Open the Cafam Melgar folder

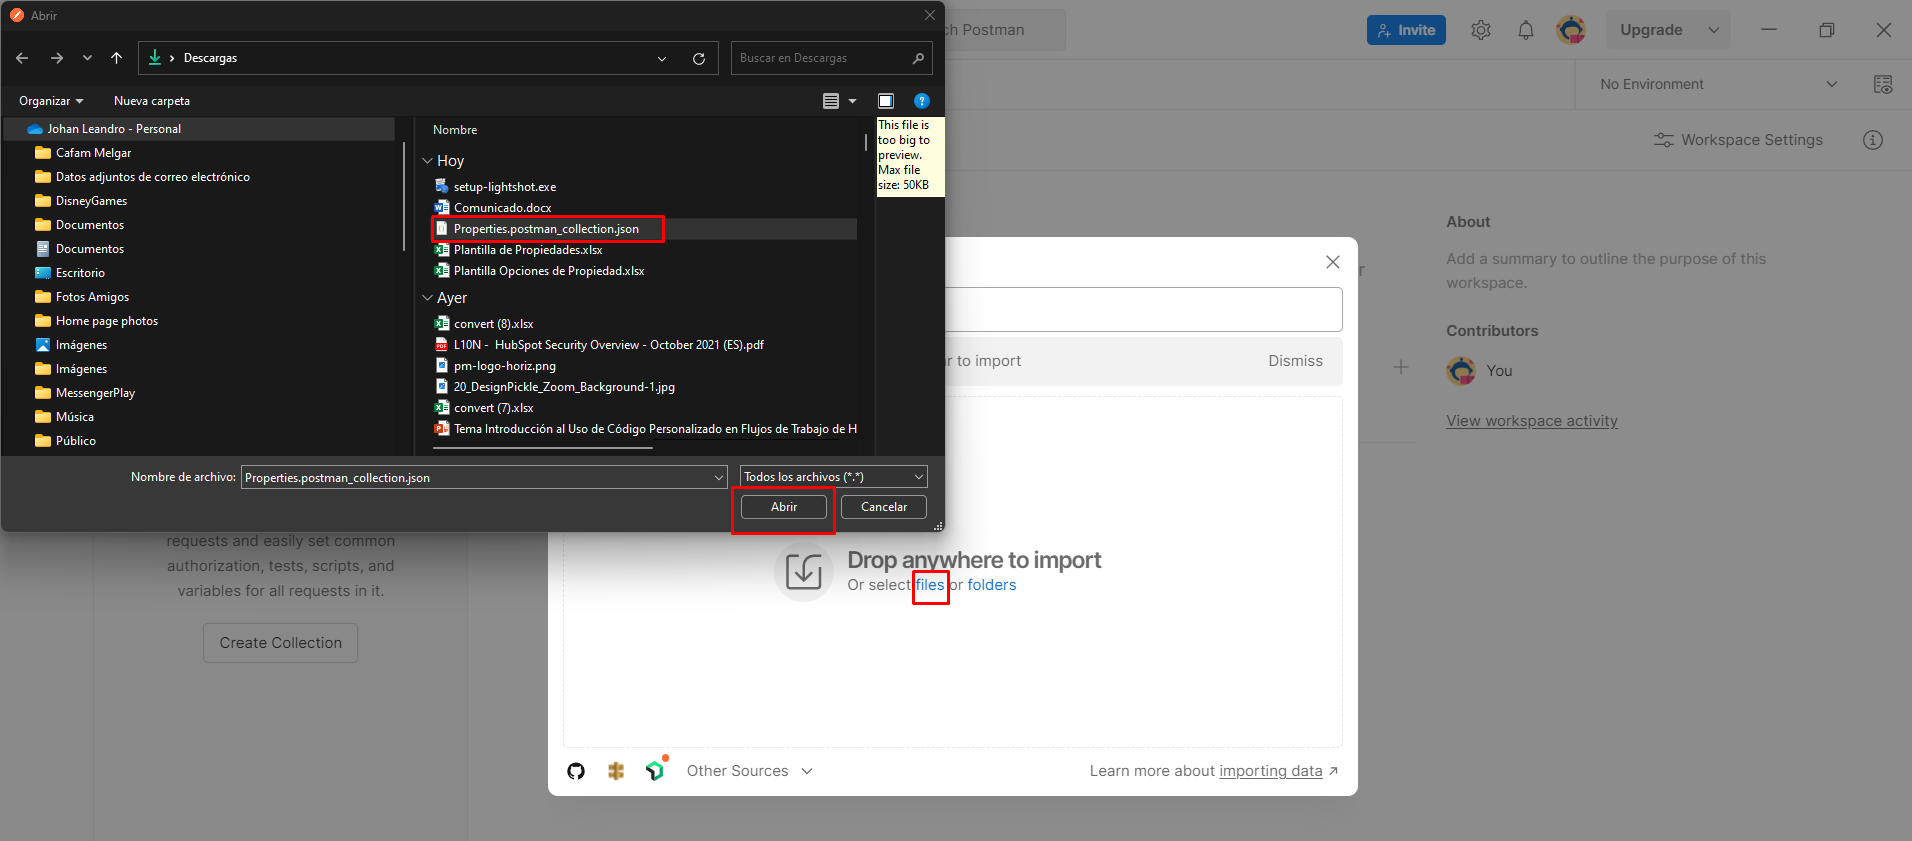[93, 153]
